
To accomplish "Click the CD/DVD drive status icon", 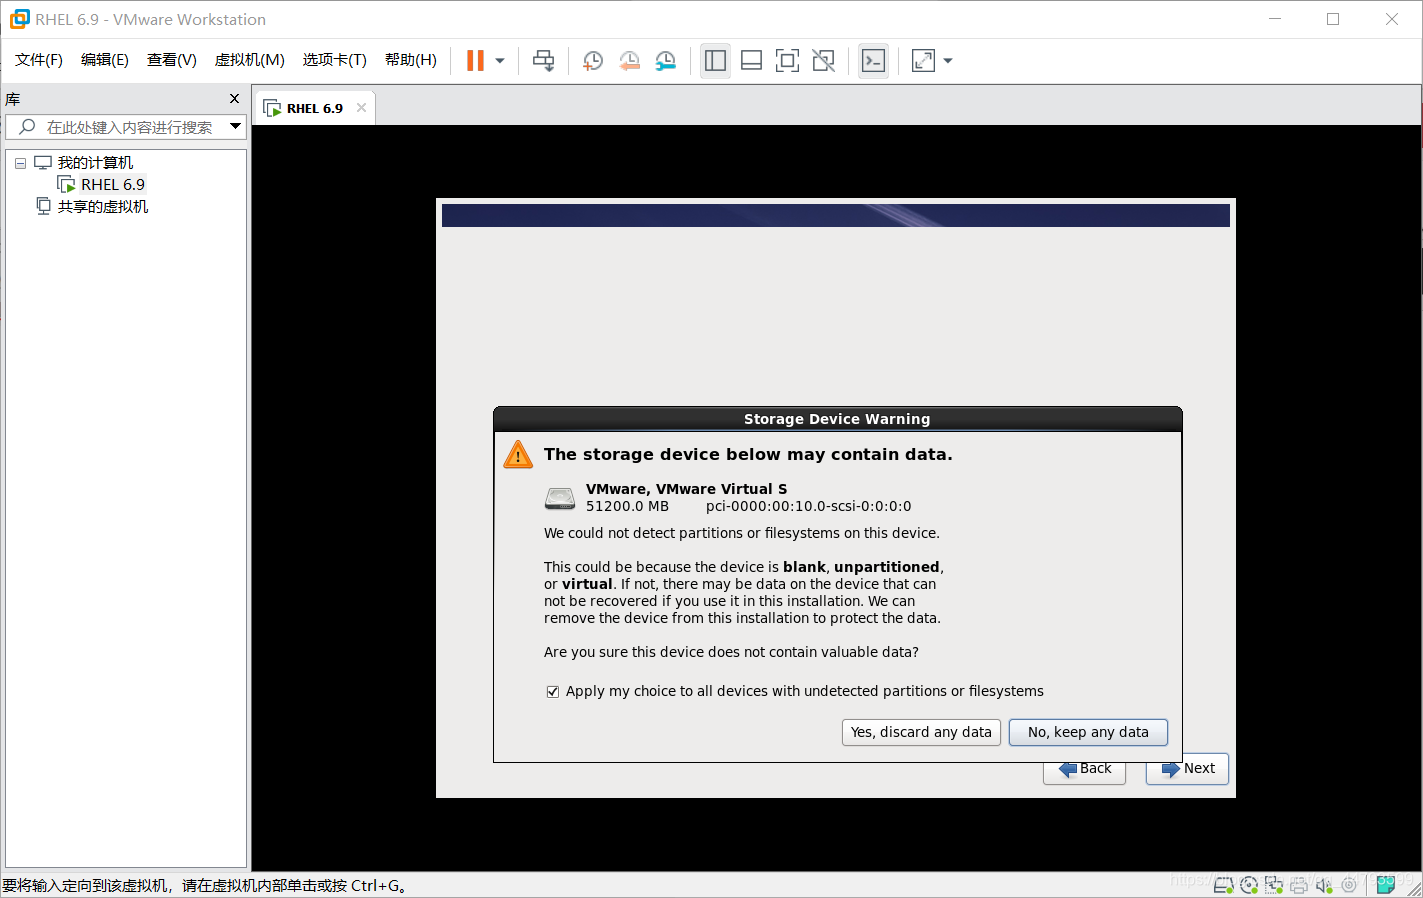I will pos(1249,884).
